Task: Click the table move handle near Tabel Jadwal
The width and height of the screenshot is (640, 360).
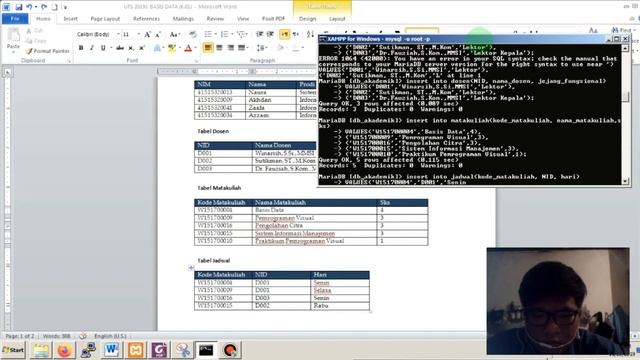Action: (x=191, y=268)
